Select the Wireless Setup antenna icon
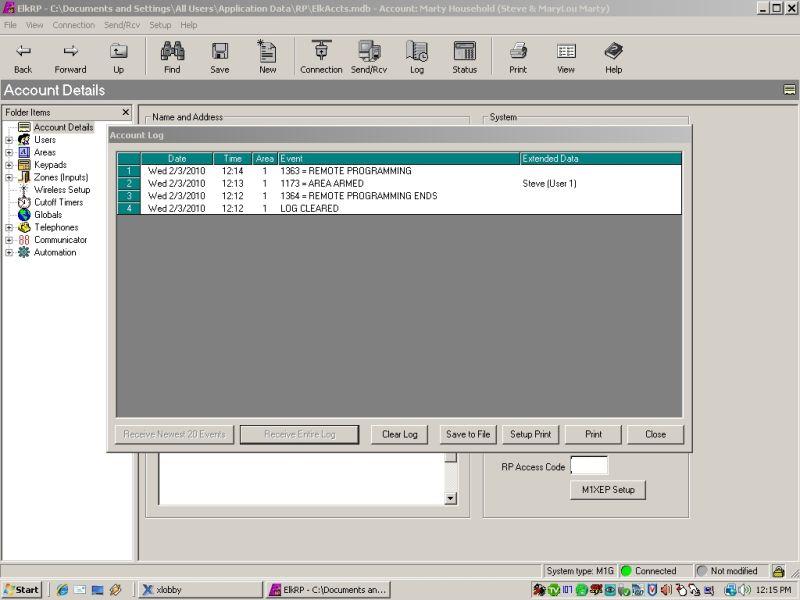The image size is (800, 600). point(23,190)
